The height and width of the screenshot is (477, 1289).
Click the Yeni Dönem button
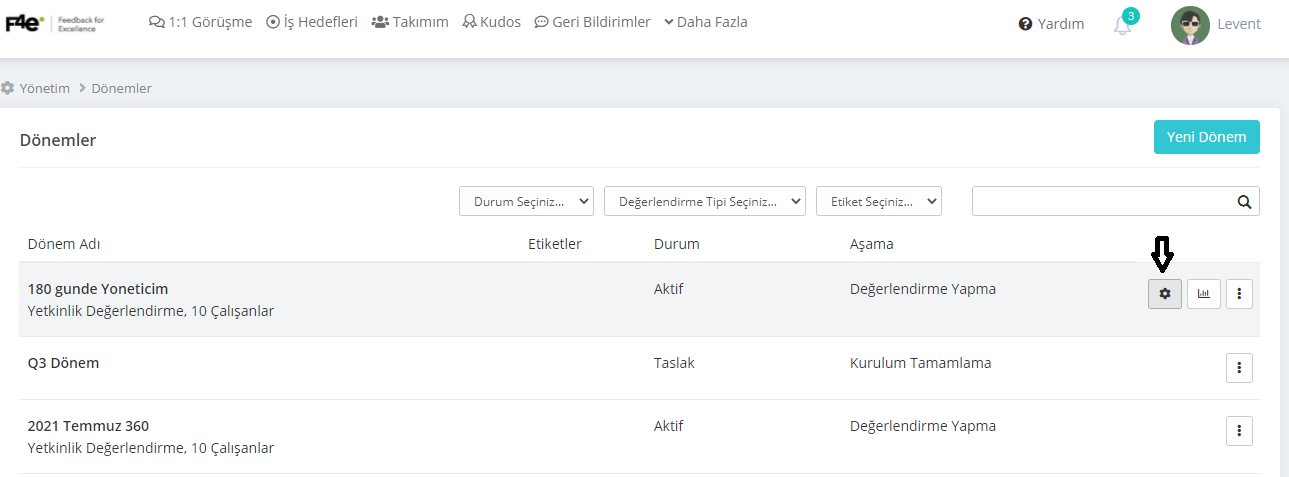[x=1206, y=137]
